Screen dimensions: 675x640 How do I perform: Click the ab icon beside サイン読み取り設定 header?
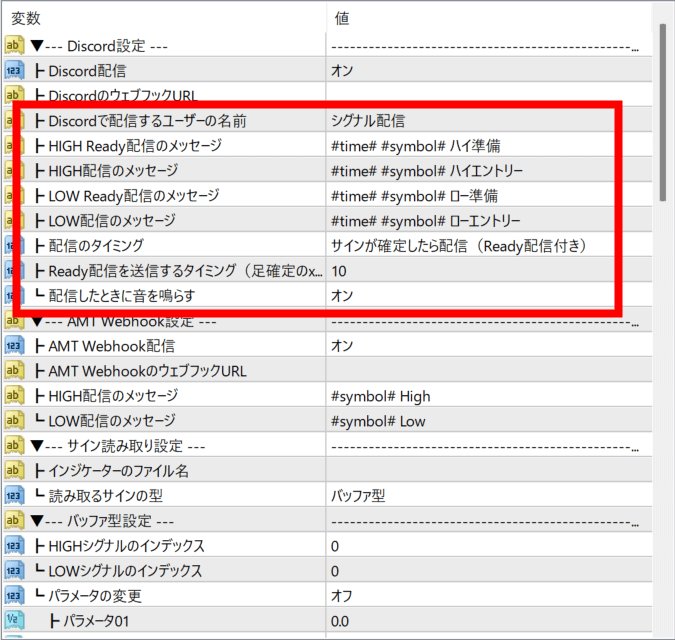[x=14, y=445]
